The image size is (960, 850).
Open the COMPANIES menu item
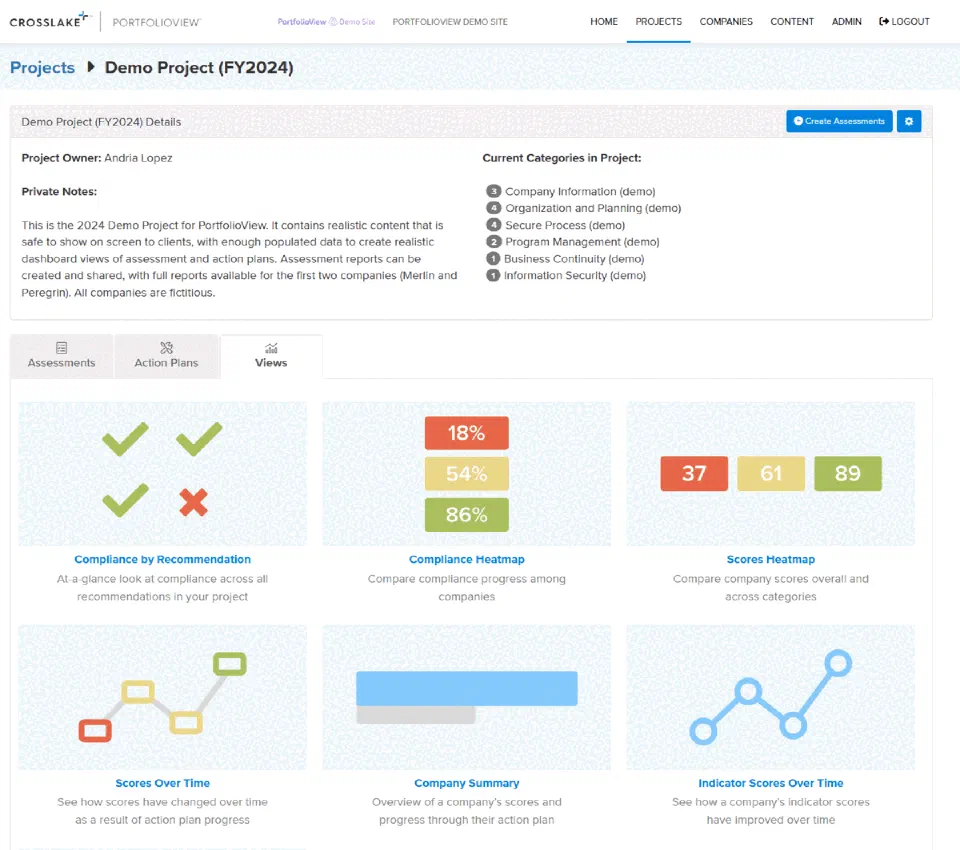tap(726, 21)
